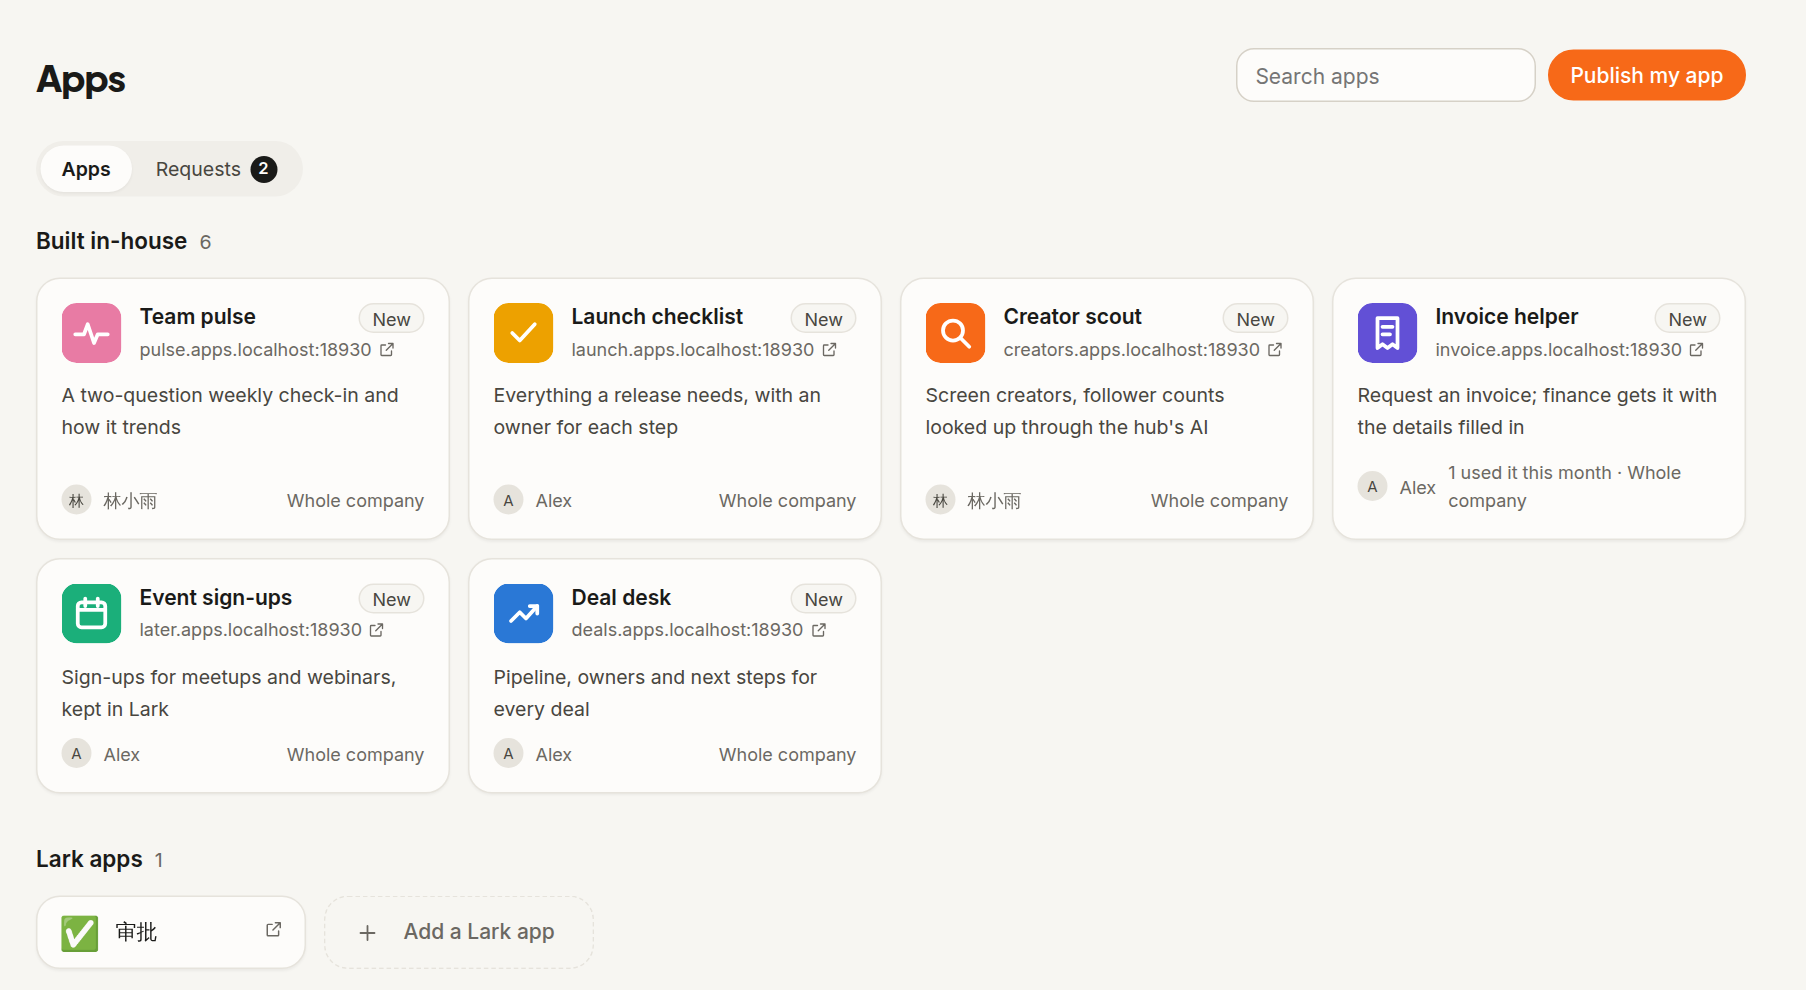Image resolution: width=1806 pixels, height=990 pixels.
Task: Click the Lark apps section heading
Action: [89, 859]
